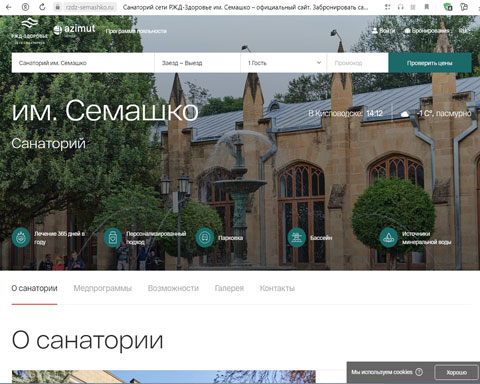
Task: Expand the 1 Гость guest dropdown
Action: point(284,63)
